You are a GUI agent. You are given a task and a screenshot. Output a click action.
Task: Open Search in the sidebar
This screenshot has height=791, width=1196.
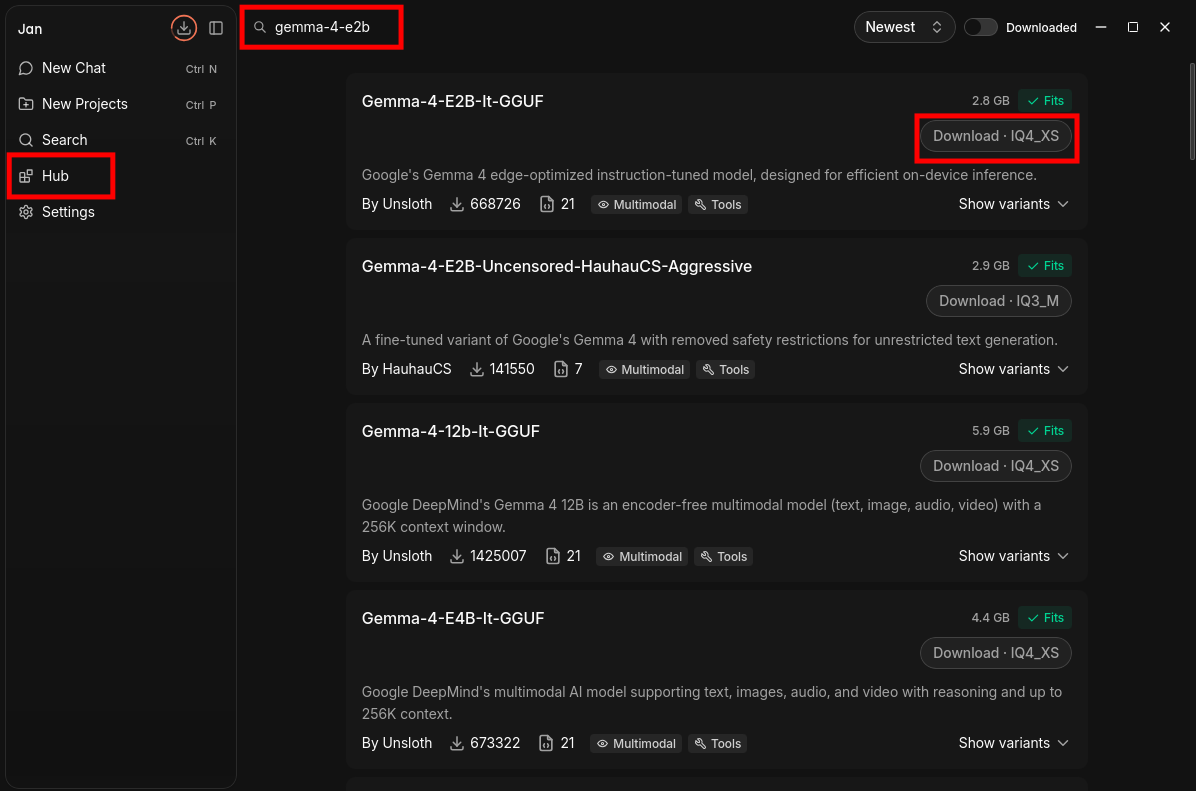click(x=120, y=140)
